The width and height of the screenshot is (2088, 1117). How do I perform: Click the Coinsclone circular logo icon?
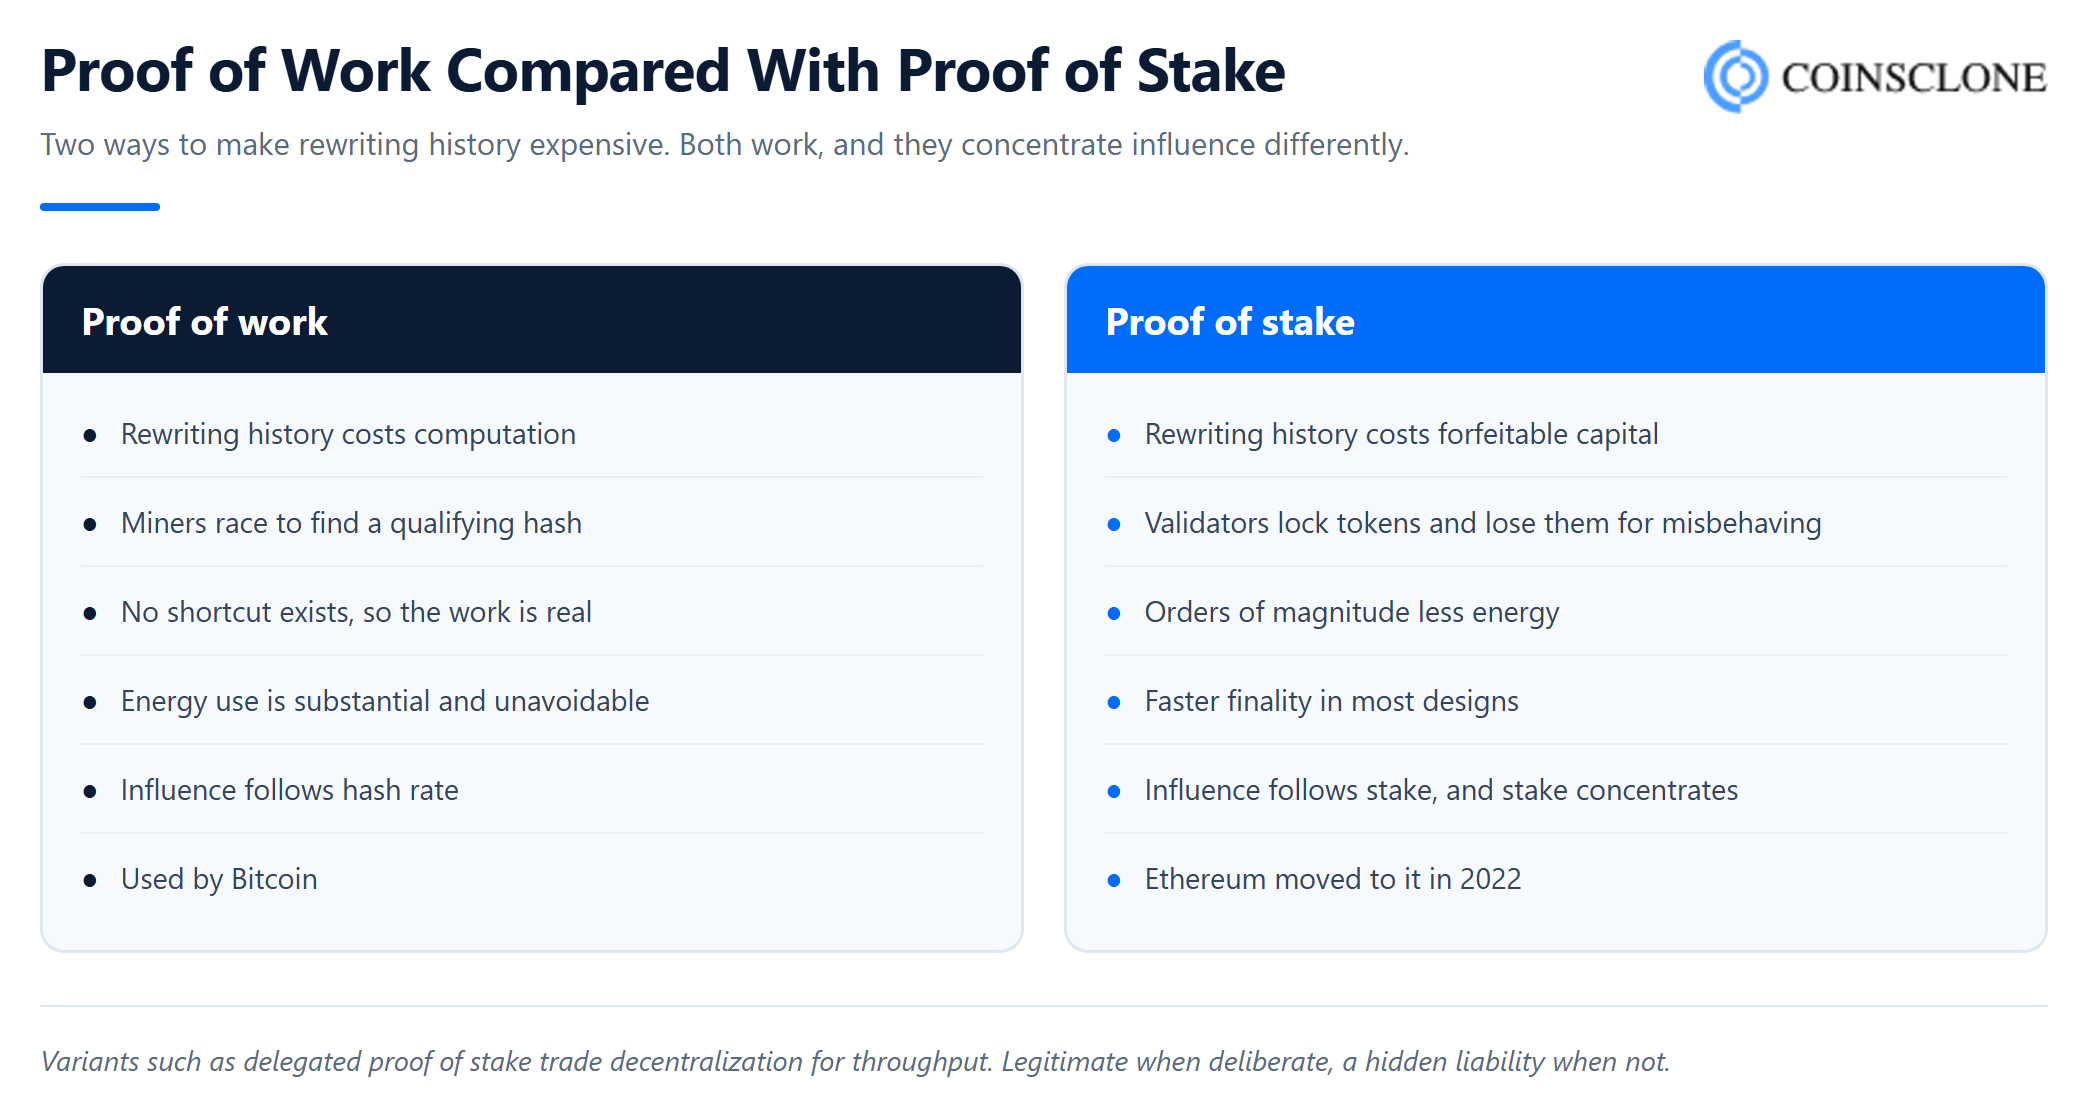1736,76
